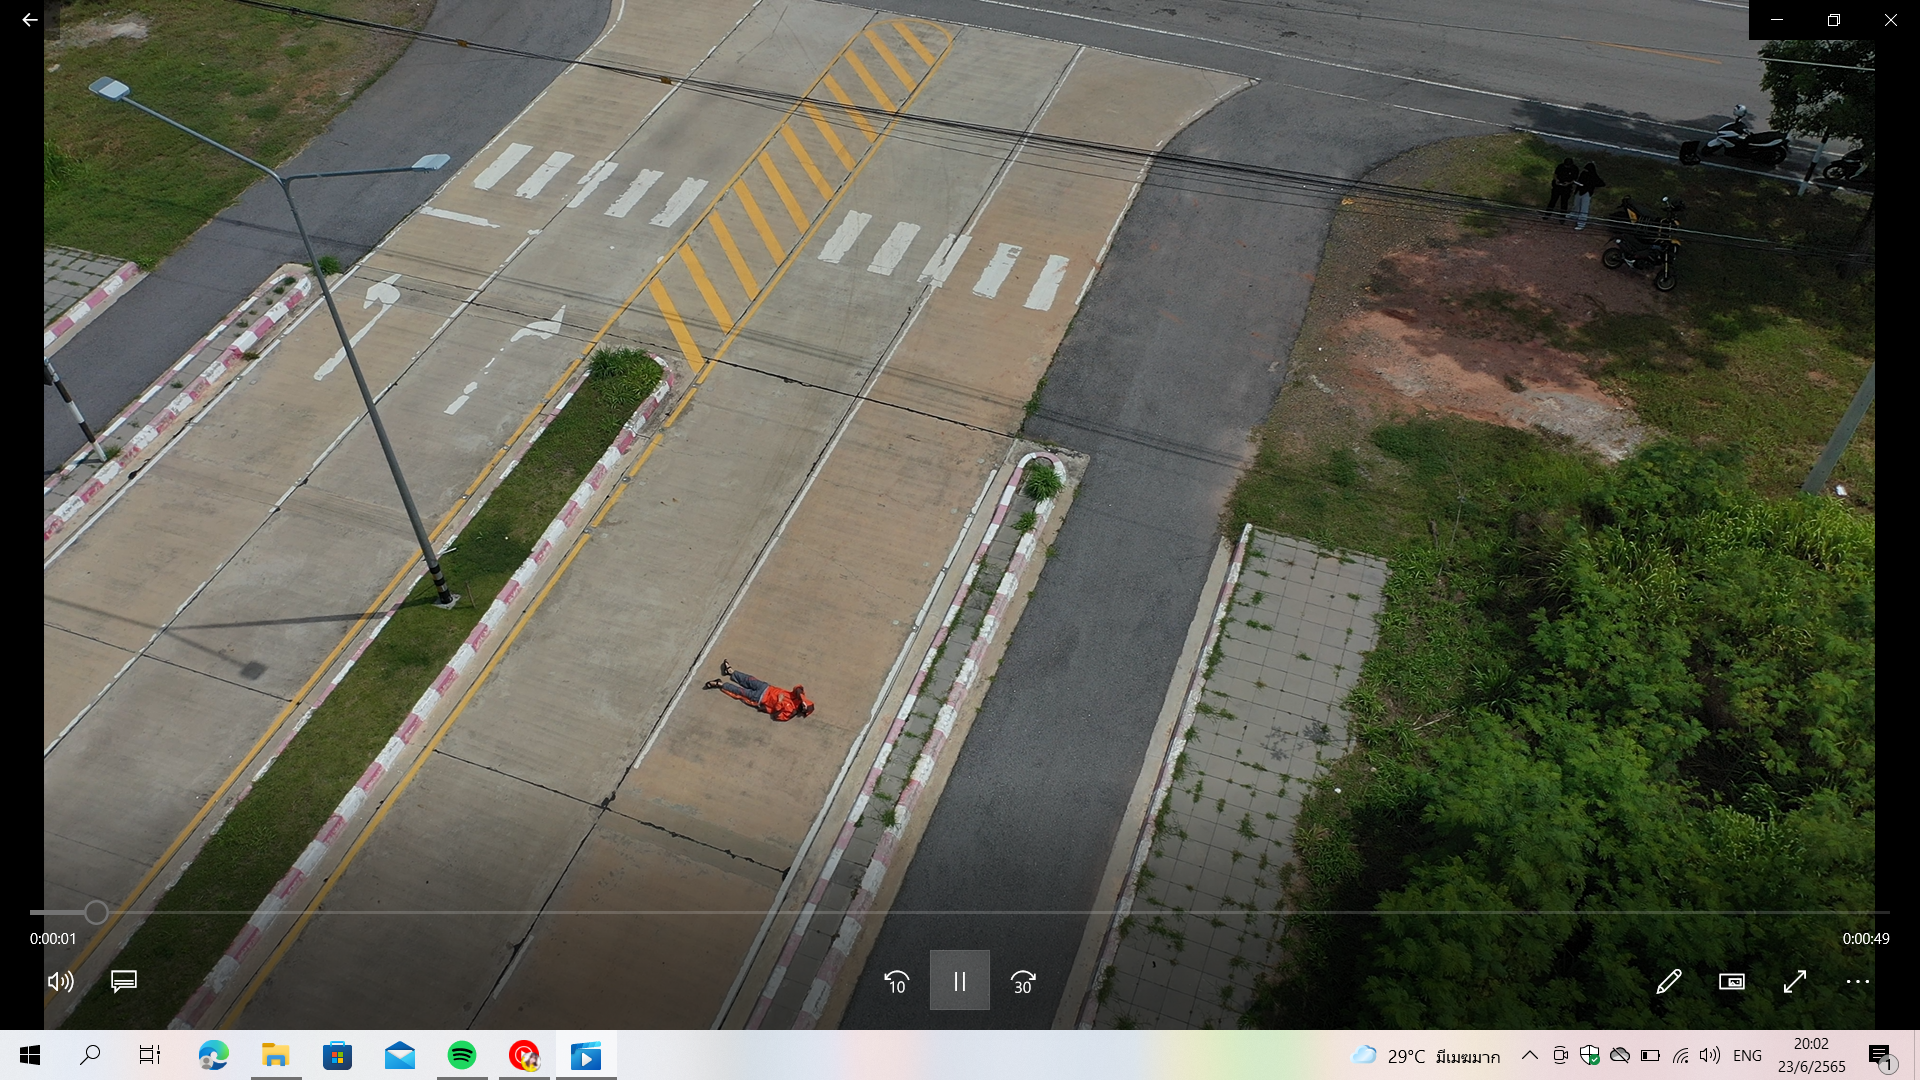
Task: Pause the video playback
Action: click(960, 980)
